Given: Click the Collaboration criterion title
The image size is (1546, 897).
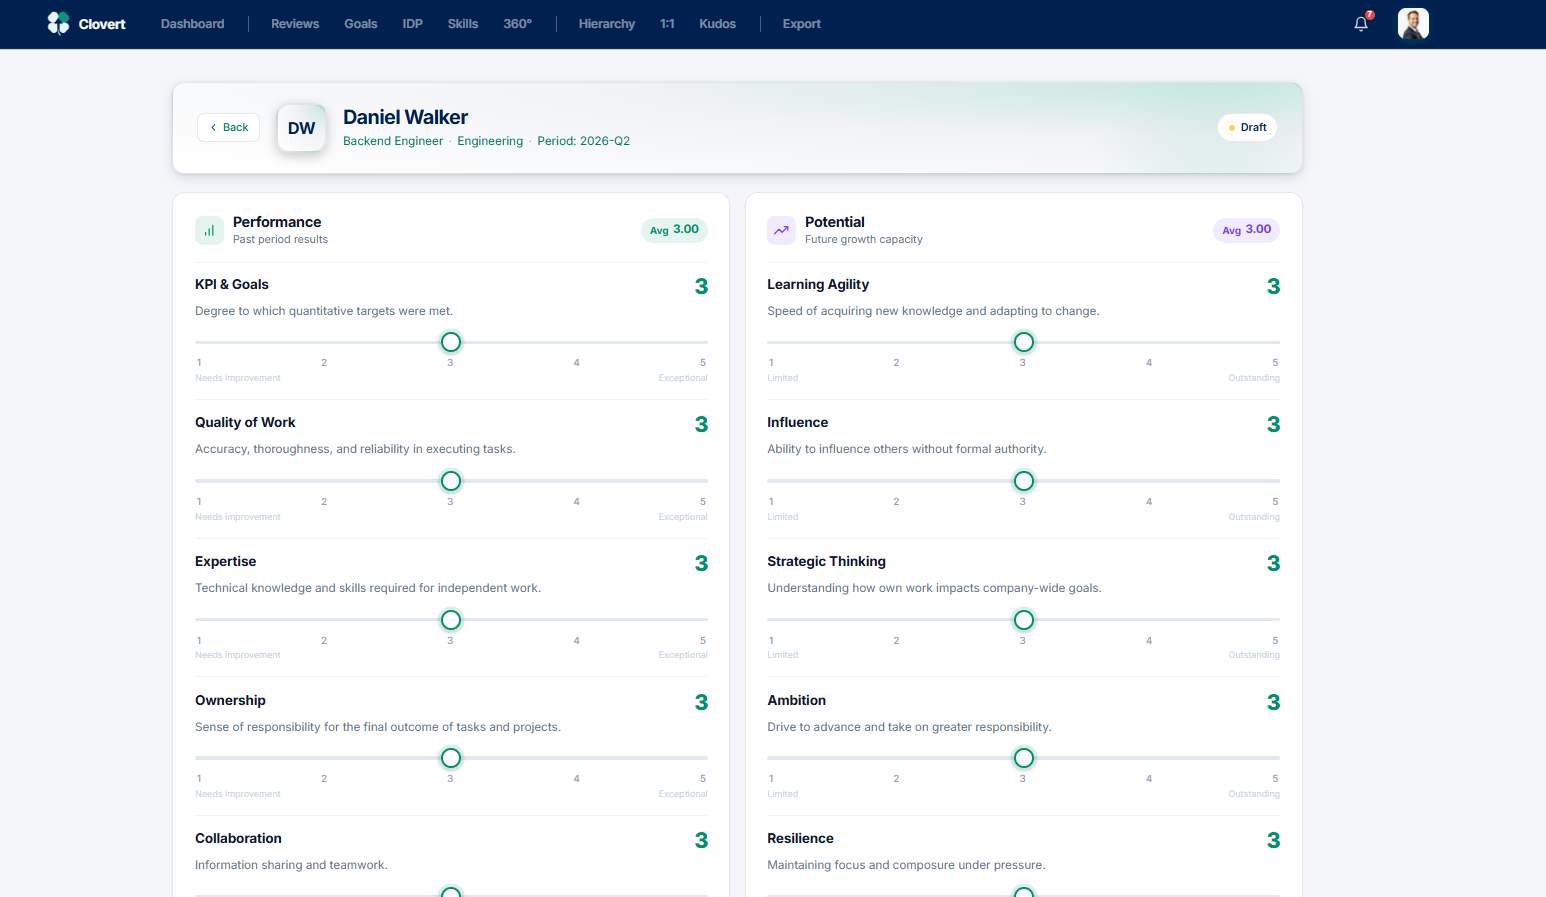Looking at the screenshot, I should [238, 839].
